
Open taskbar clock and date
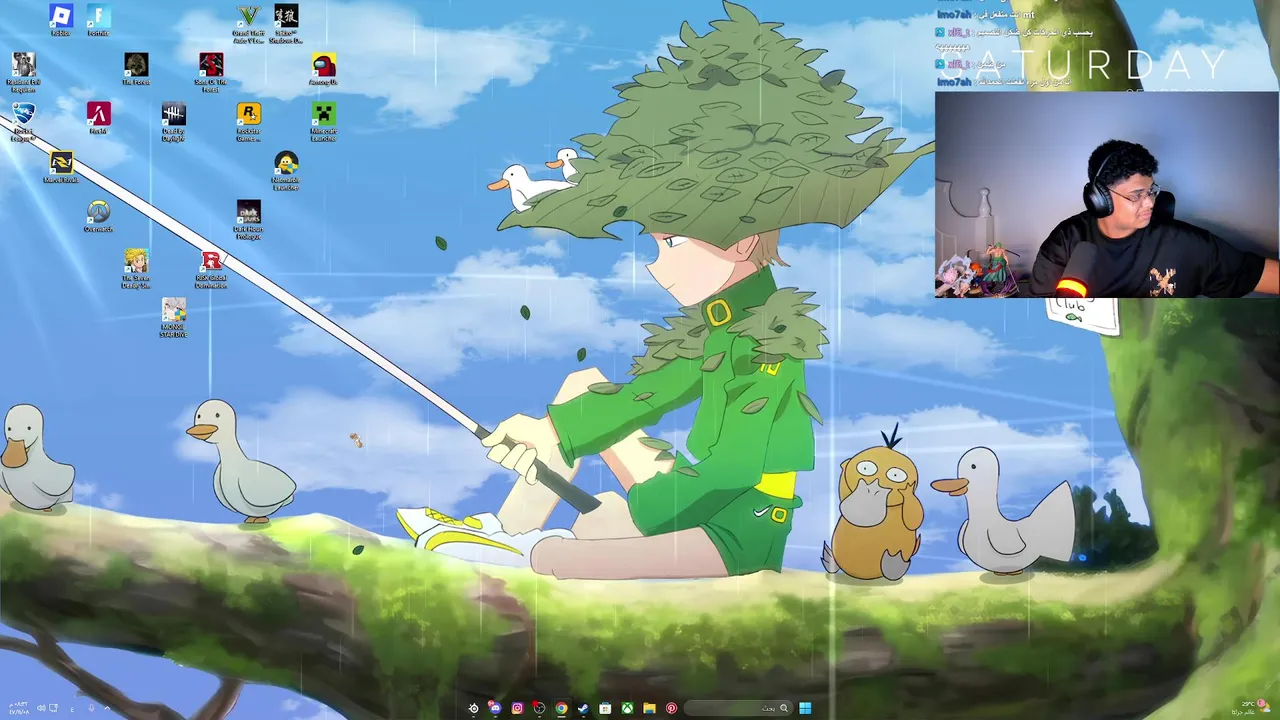click(18, 708)
